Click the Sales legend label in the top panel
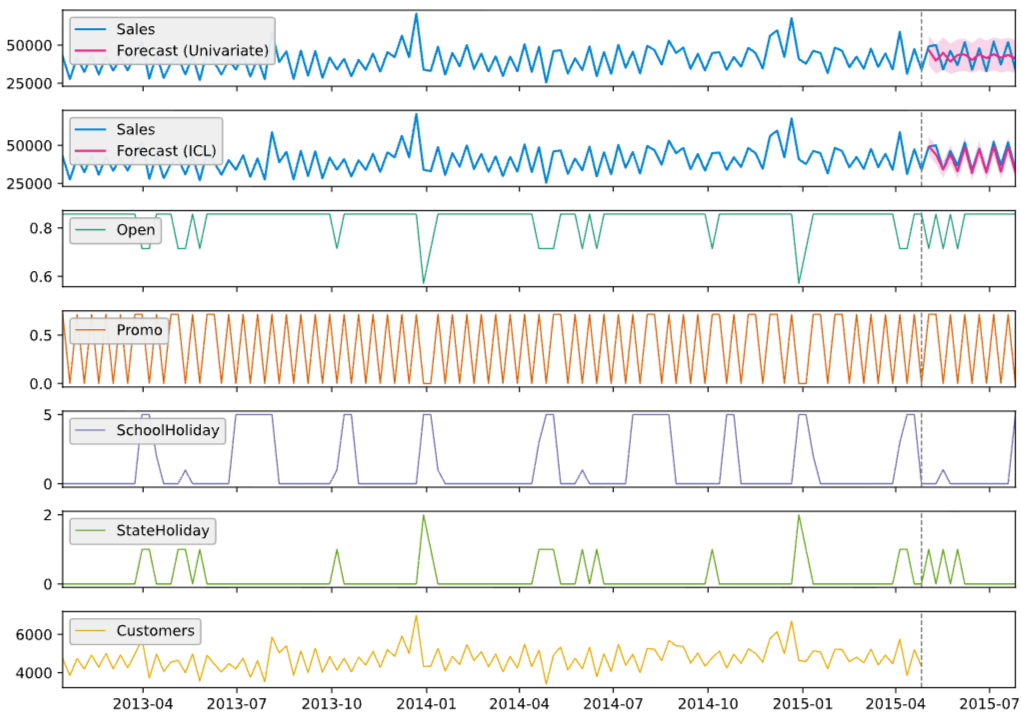Viewport: 1021px width, 717px height. coord(135,29)
